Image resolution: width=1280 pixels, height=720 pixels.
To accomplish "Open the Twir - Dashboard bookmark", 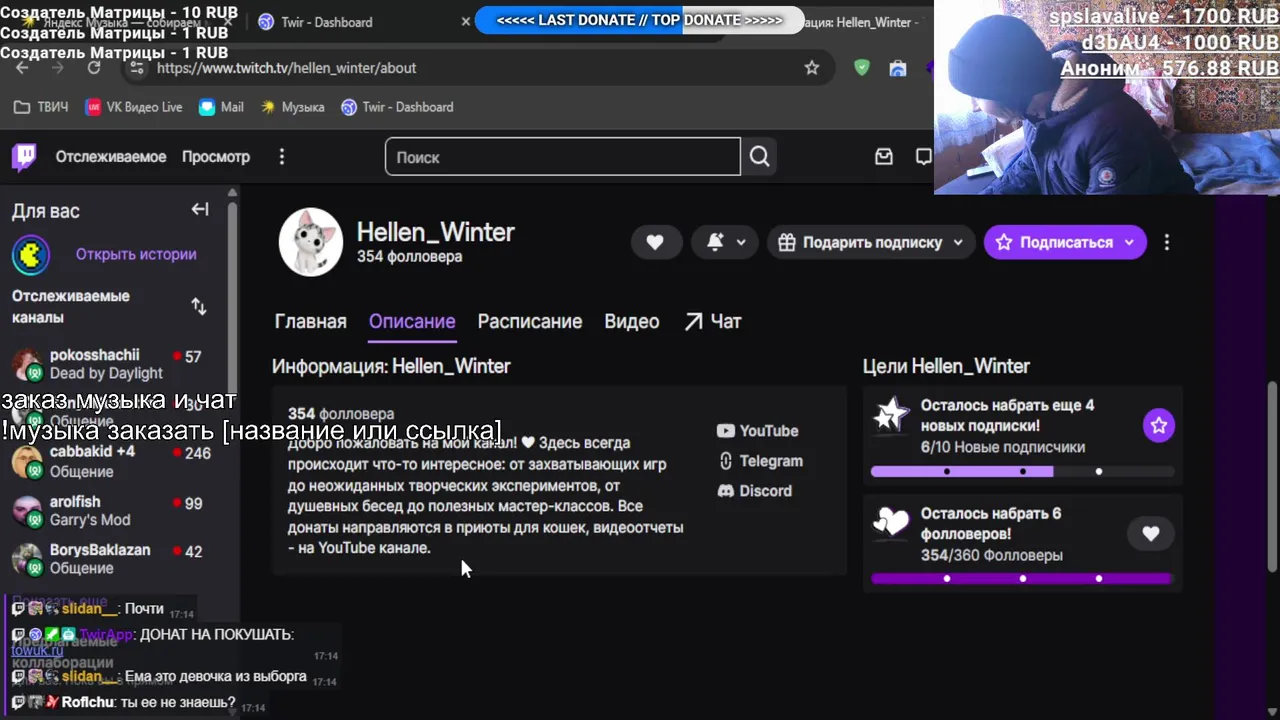I will [x=397, y=107].
